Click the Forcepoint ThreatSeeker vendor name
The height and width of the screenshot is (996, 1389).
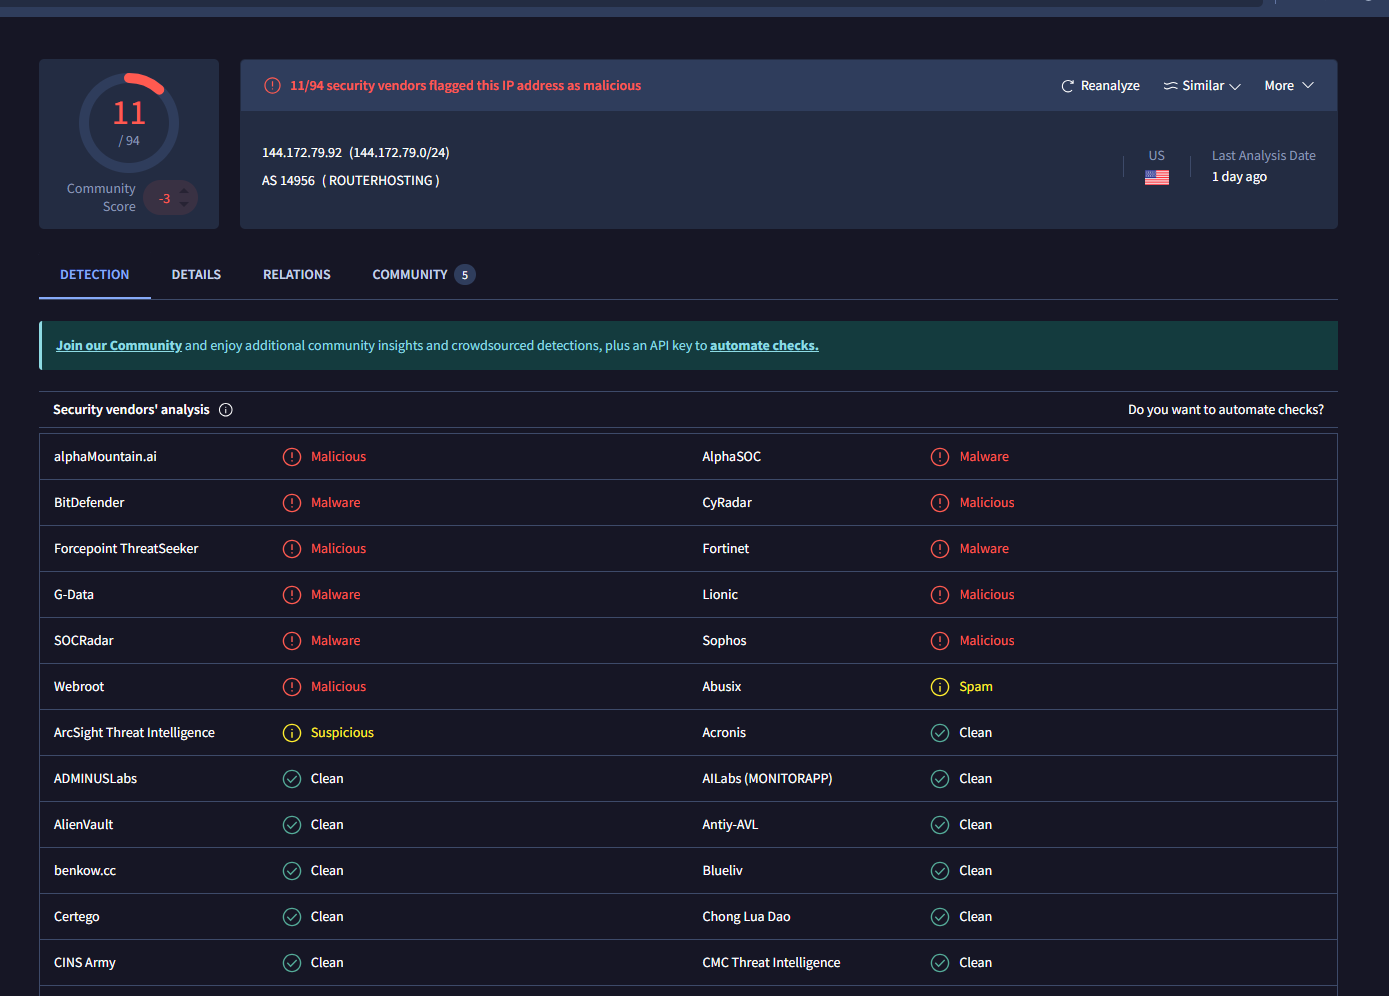[126, 549]
